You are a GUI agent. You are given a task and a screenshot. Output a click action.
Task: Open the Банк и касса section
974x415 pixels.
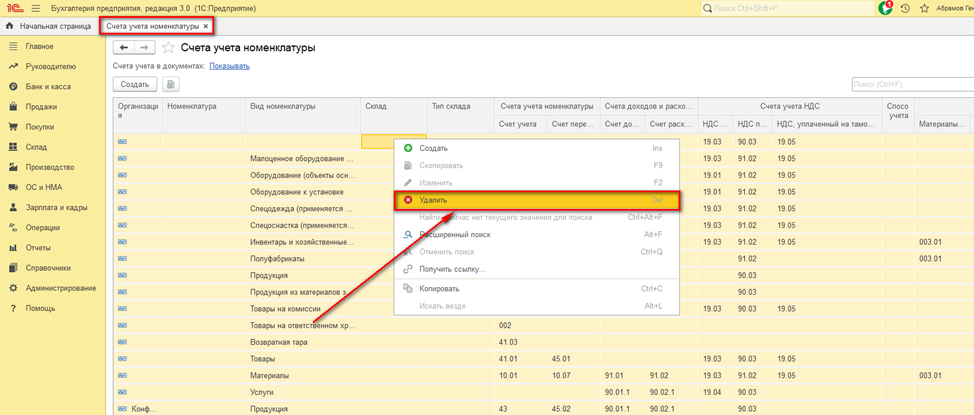pyautogui.click(x=48, y=87)
